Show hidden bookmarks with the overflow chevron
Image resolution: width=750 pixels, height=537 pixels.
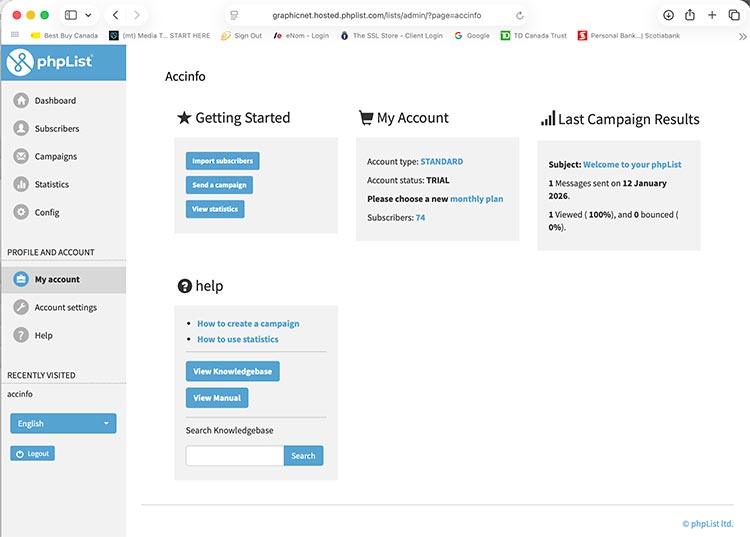point(742,36)
